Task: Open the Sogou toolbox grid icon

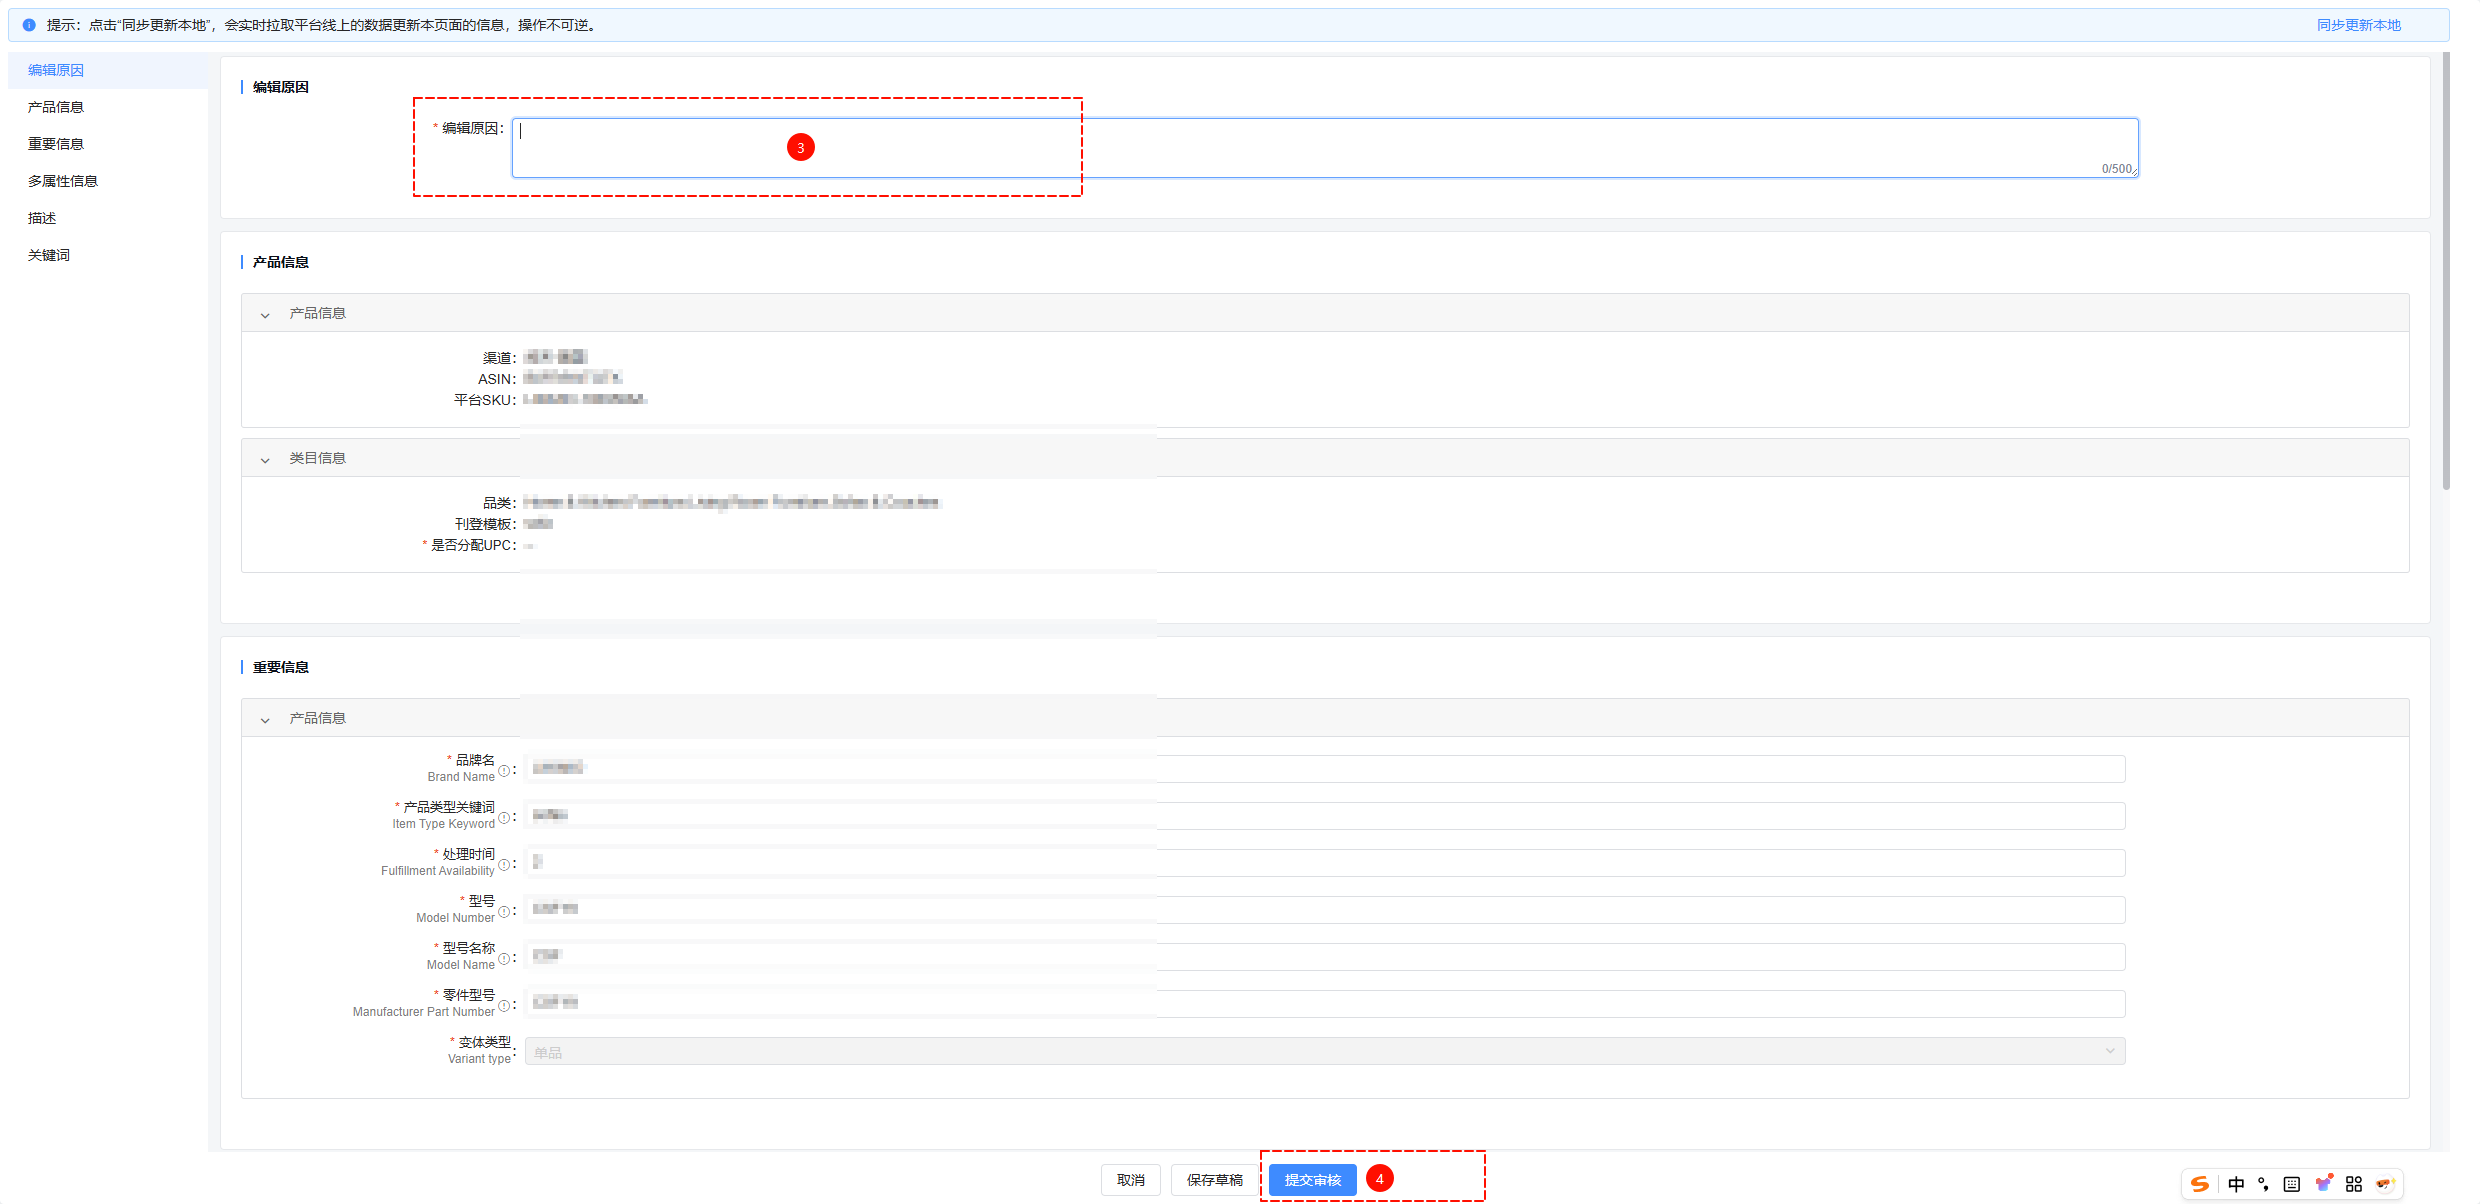Action: tap(2354, 1184)
